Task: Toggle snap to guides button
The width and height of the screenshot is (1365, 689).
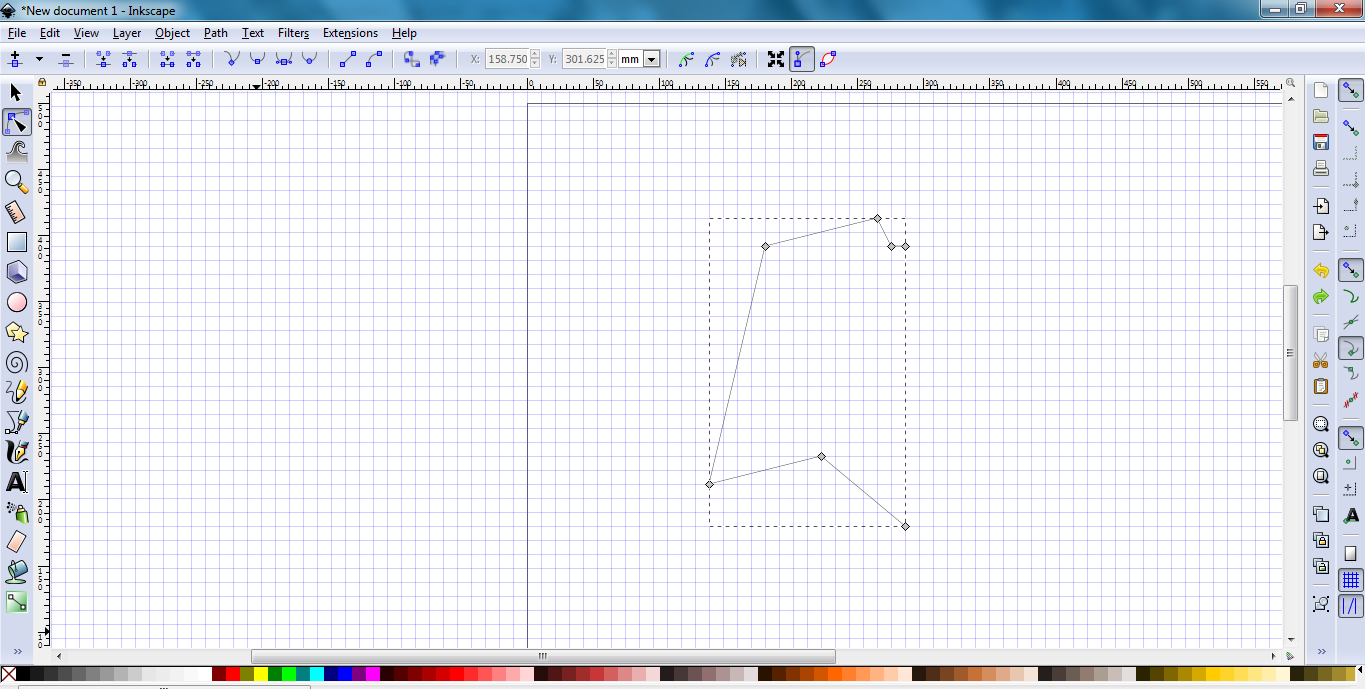Action: click(x=1351, y=606)
